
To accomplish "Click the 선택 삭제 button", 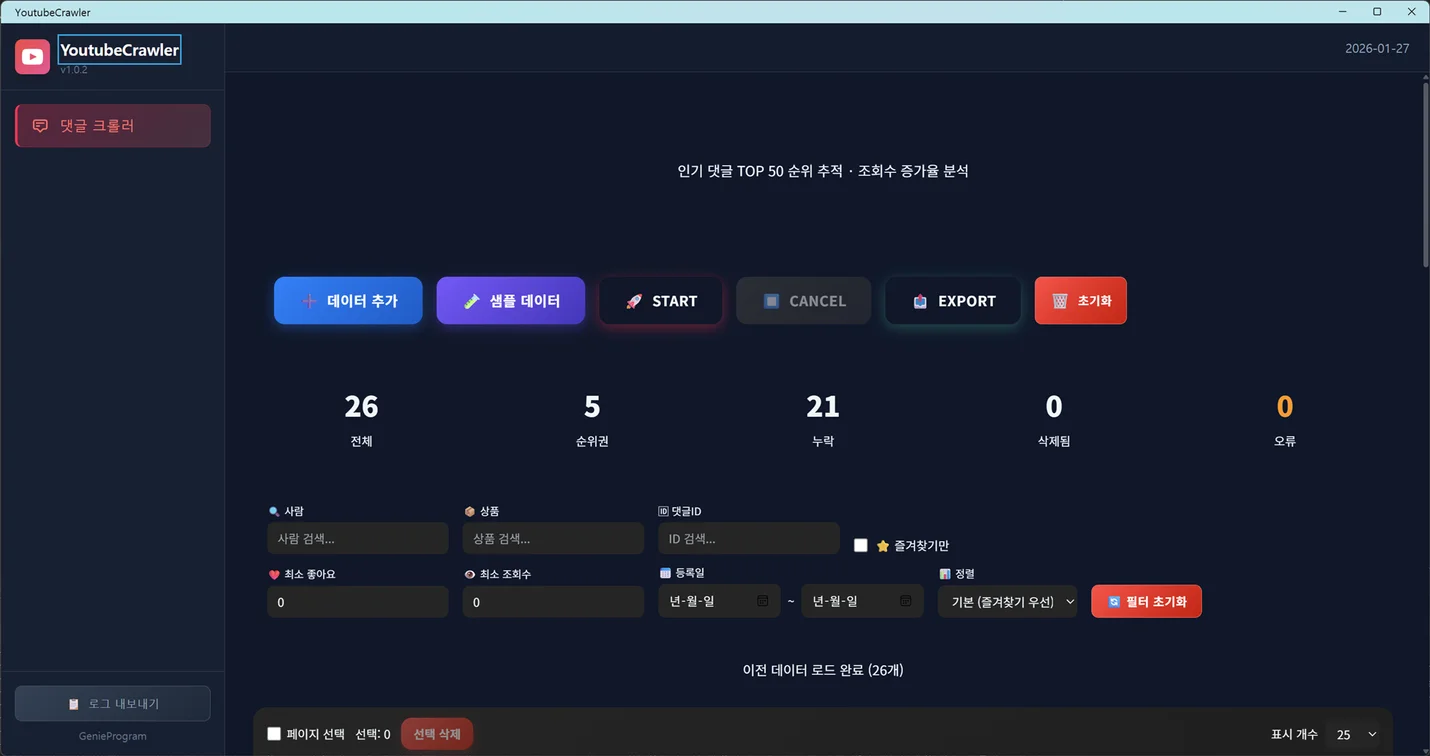I will 437,734.
